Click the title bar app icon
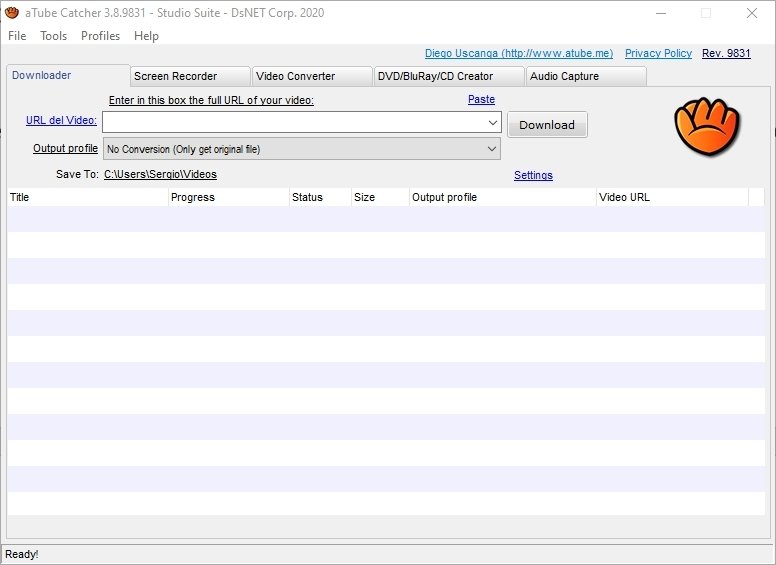776x565 pixels. click(11, 13)
